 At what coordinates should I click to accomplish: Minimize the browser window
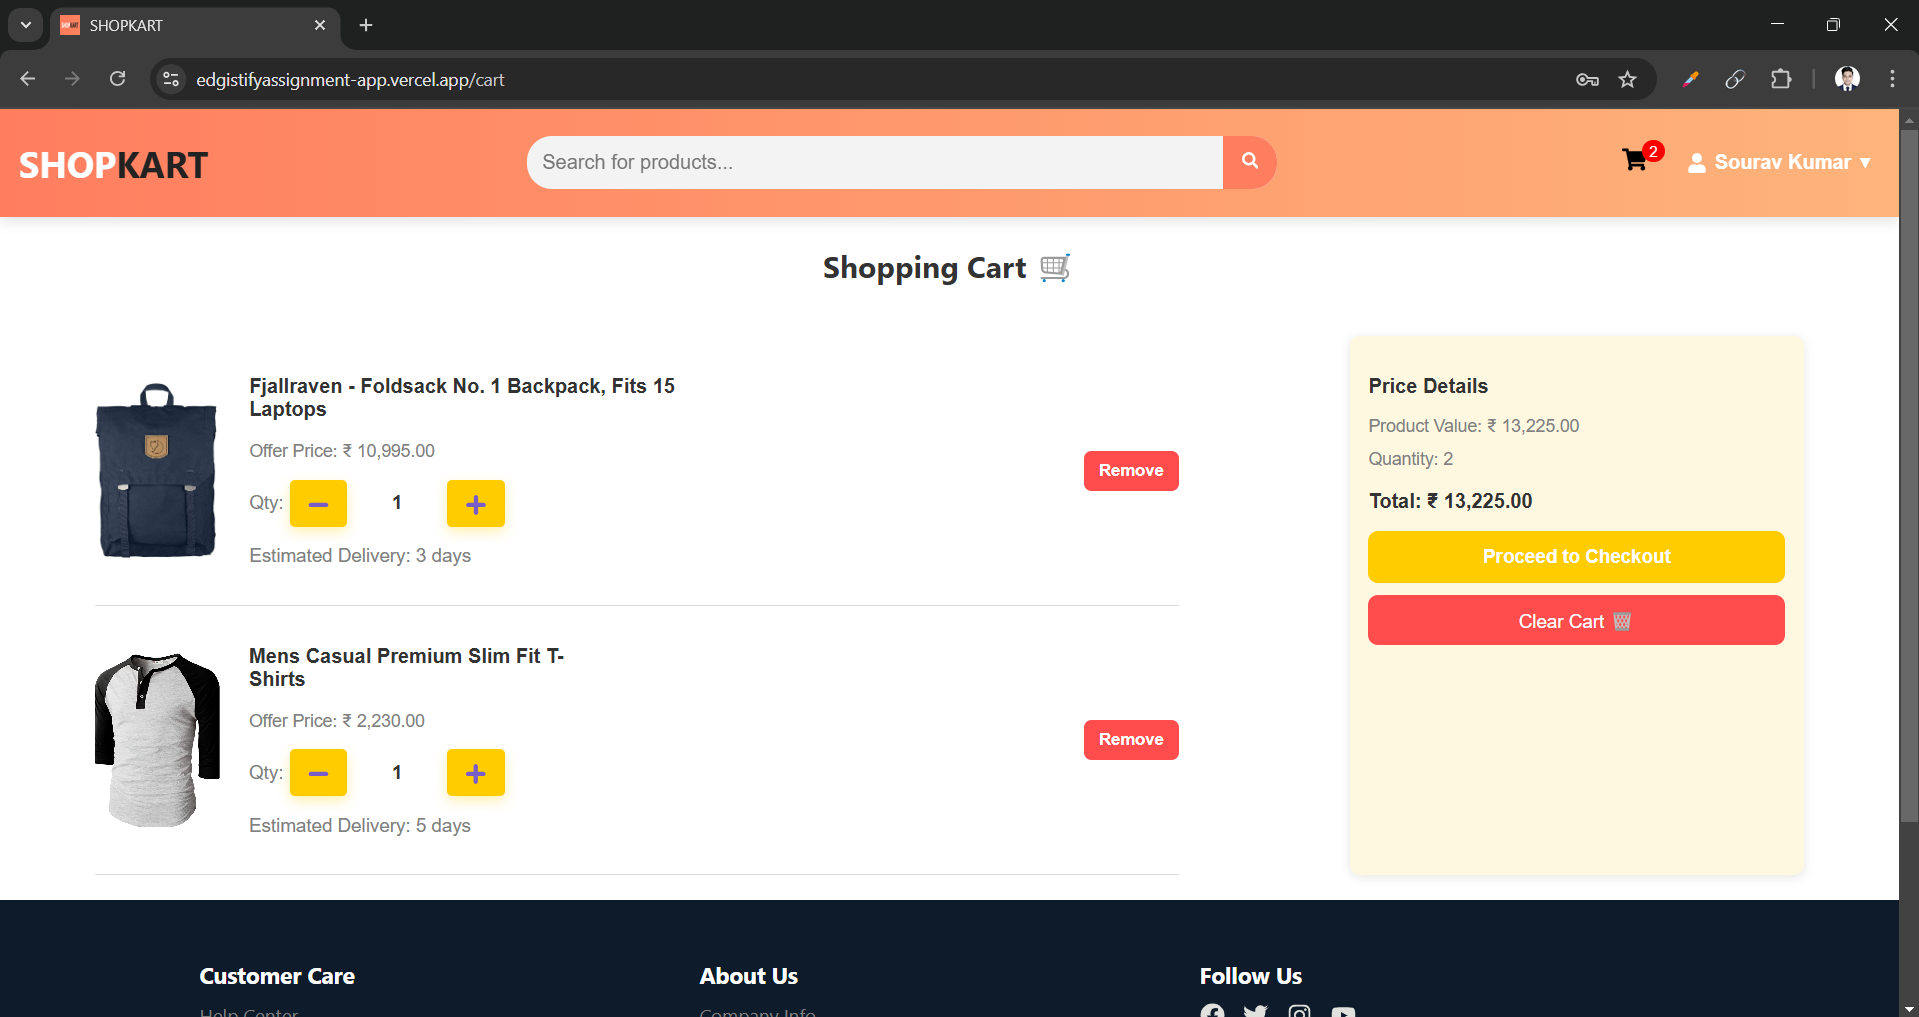tap(1777, 24)
